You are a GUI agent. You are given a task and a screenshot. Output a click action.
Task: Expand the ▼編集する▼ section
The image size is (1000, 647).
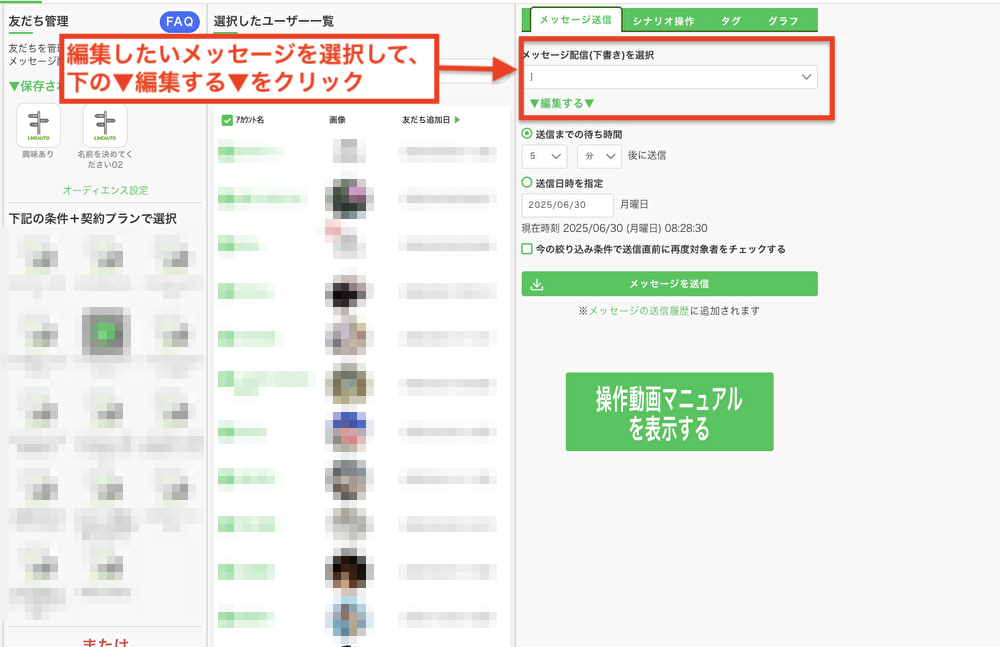(x=561, y=103)
